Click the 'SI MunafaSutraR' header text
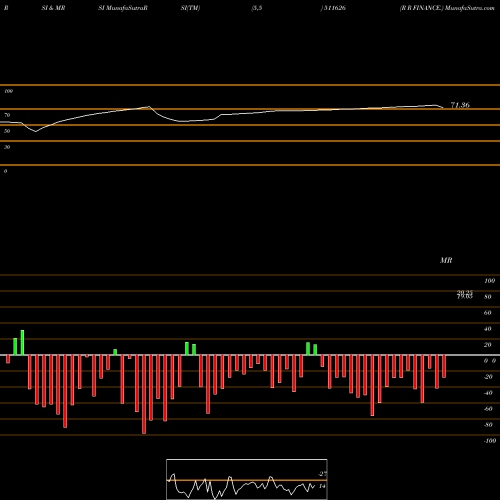This screenshot has width=500, height=500. (123, 8)
